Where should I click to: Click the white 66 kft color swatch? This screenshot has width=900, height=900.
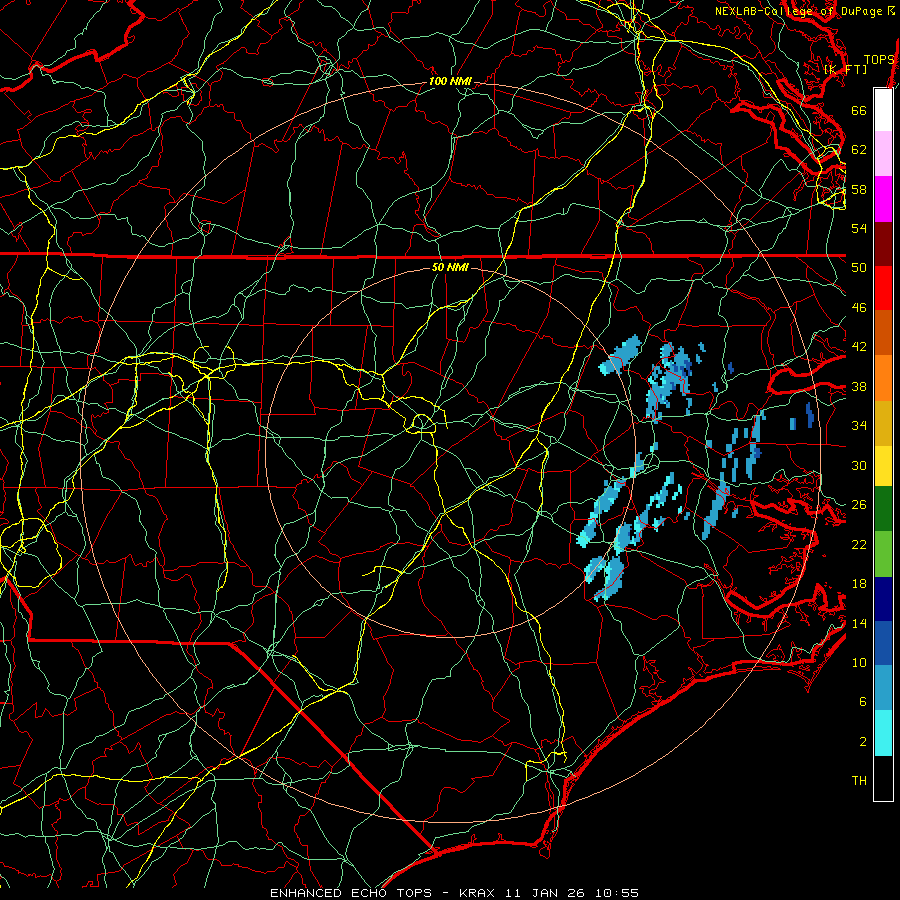[x=883, y=110]
